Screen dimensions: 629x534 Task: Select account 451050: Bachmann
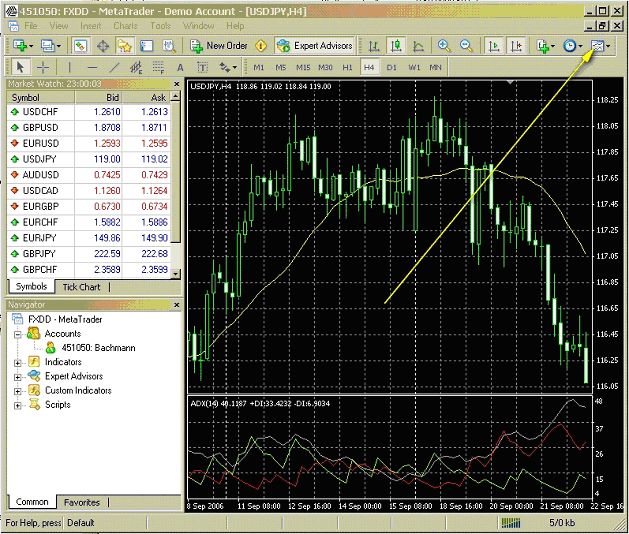click(x=98, y=348)
